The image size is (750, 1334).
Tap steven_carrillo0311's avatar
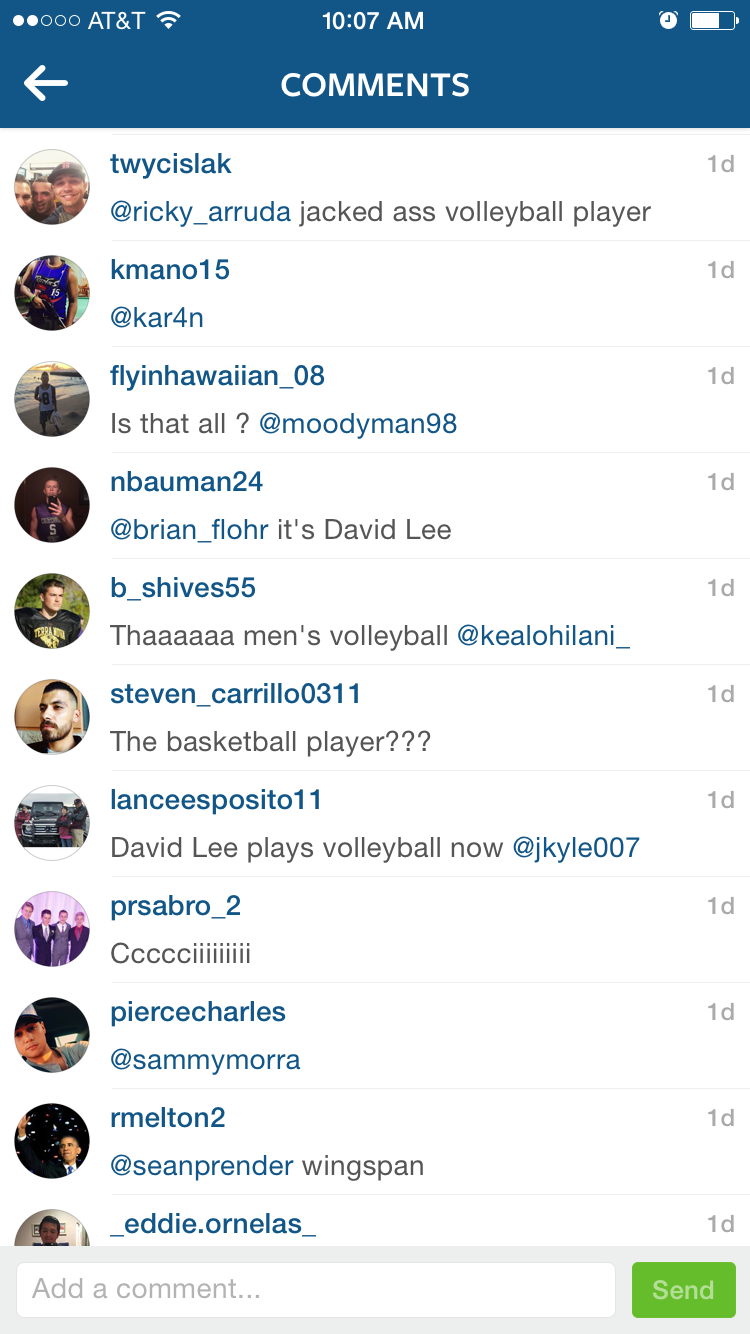52,717
